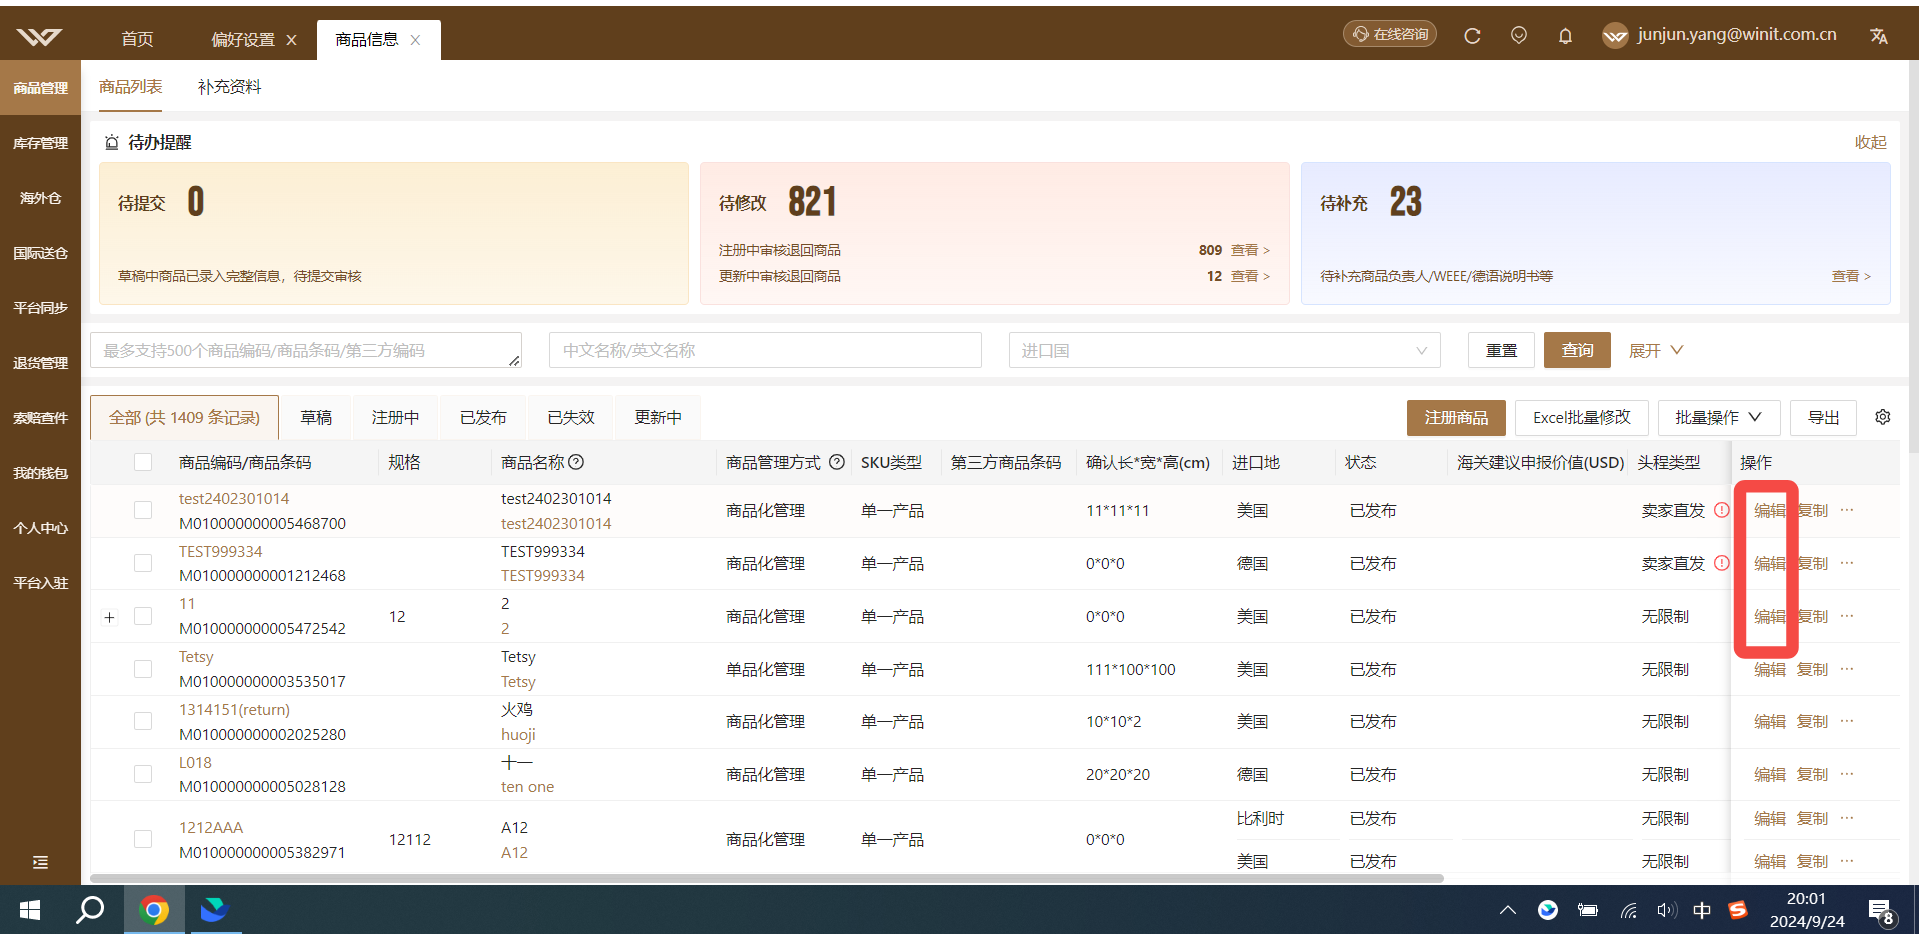This screenshot has width=1919, height=934.
Task: Click the 重置 button
Action: (x=1501, y=350)
